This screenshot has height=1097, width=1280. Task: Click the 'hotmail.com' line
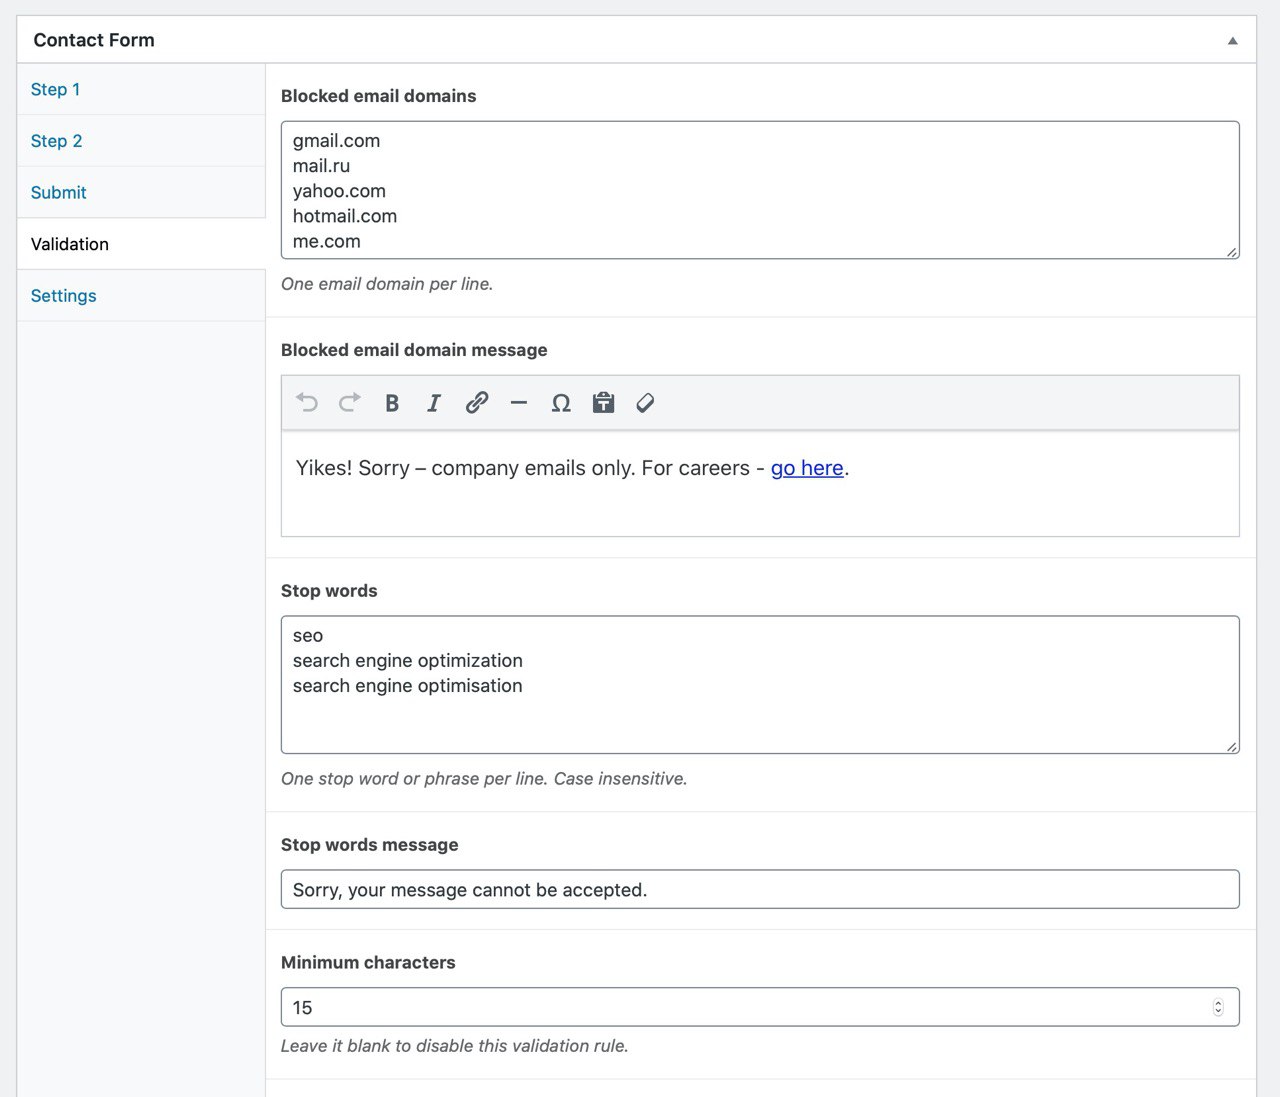[345, 216]
